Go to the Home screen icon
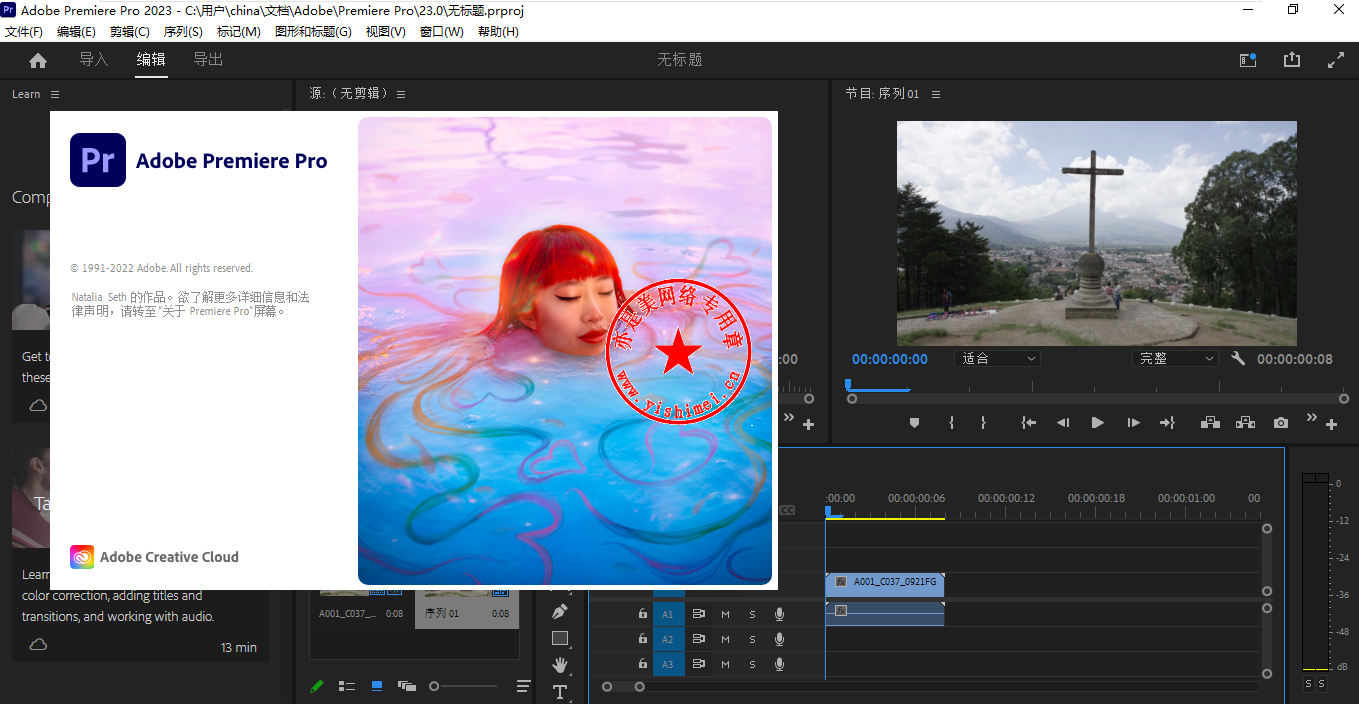1359x704 pixels. pos(38,60)
